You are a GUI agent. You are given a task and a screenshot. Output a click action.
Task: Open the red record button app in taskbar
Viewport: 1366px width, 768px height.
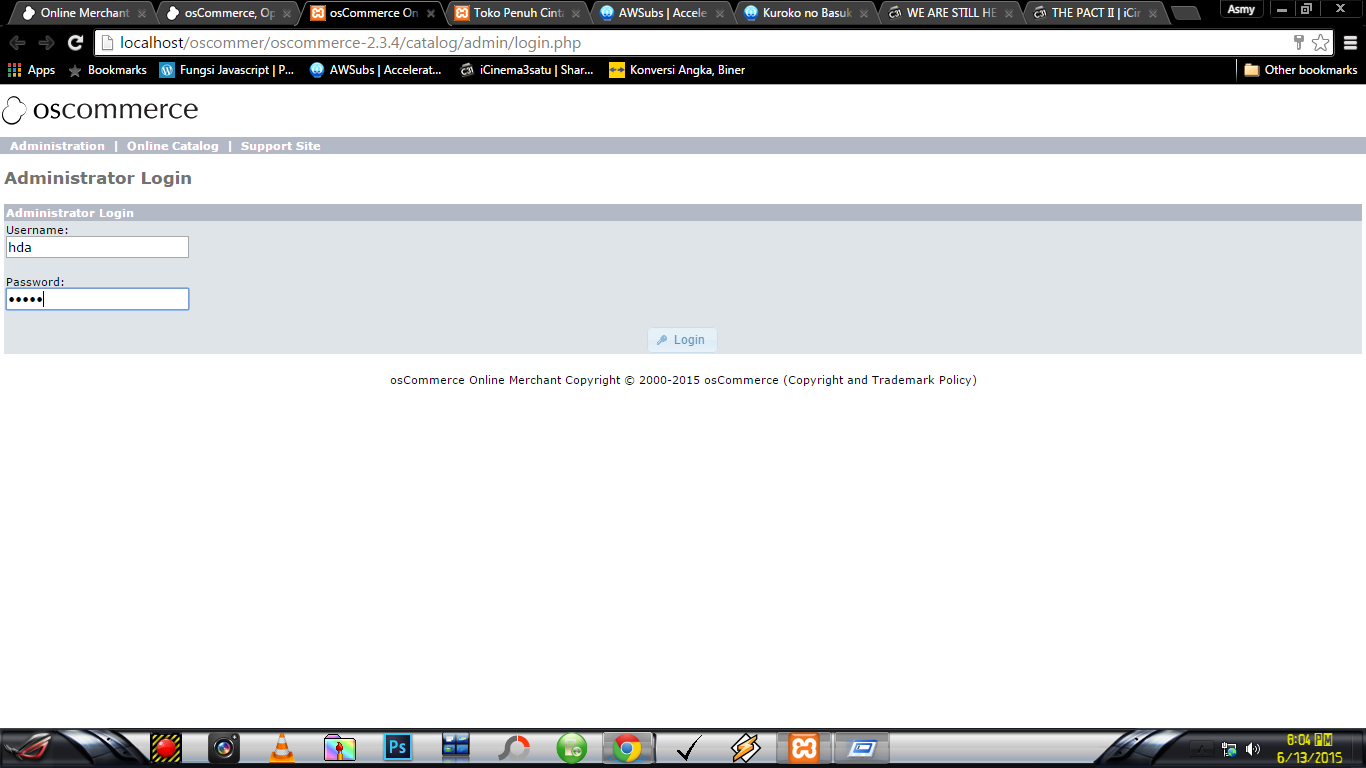tap(166, 748)
